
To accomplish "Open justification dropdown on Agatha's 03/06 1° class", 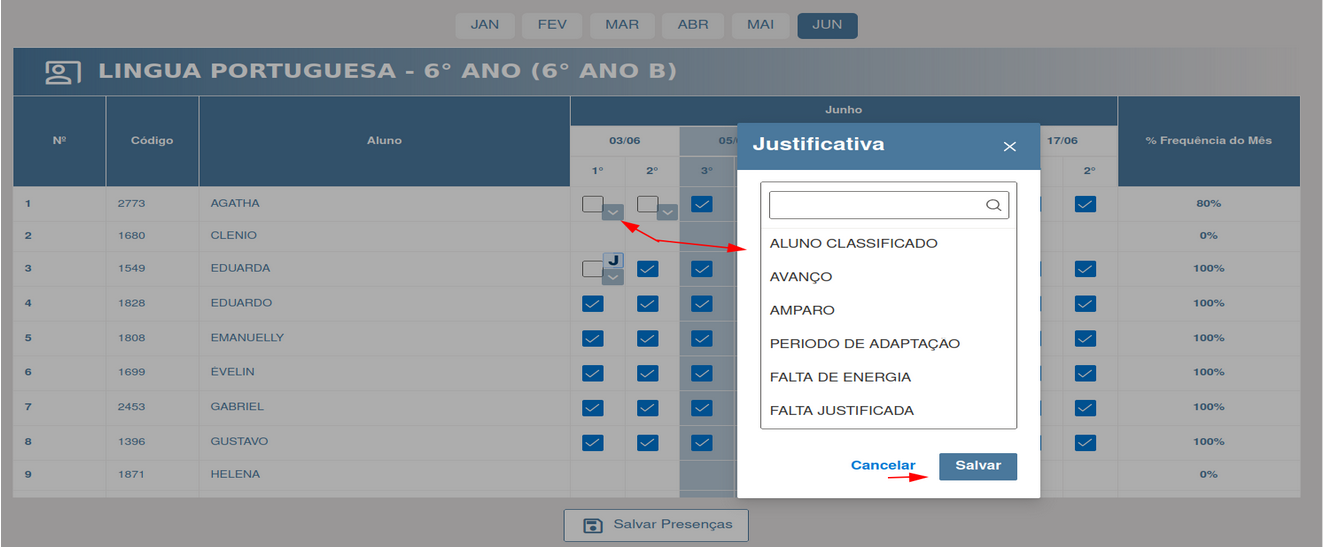I will [x=614, y=212].
